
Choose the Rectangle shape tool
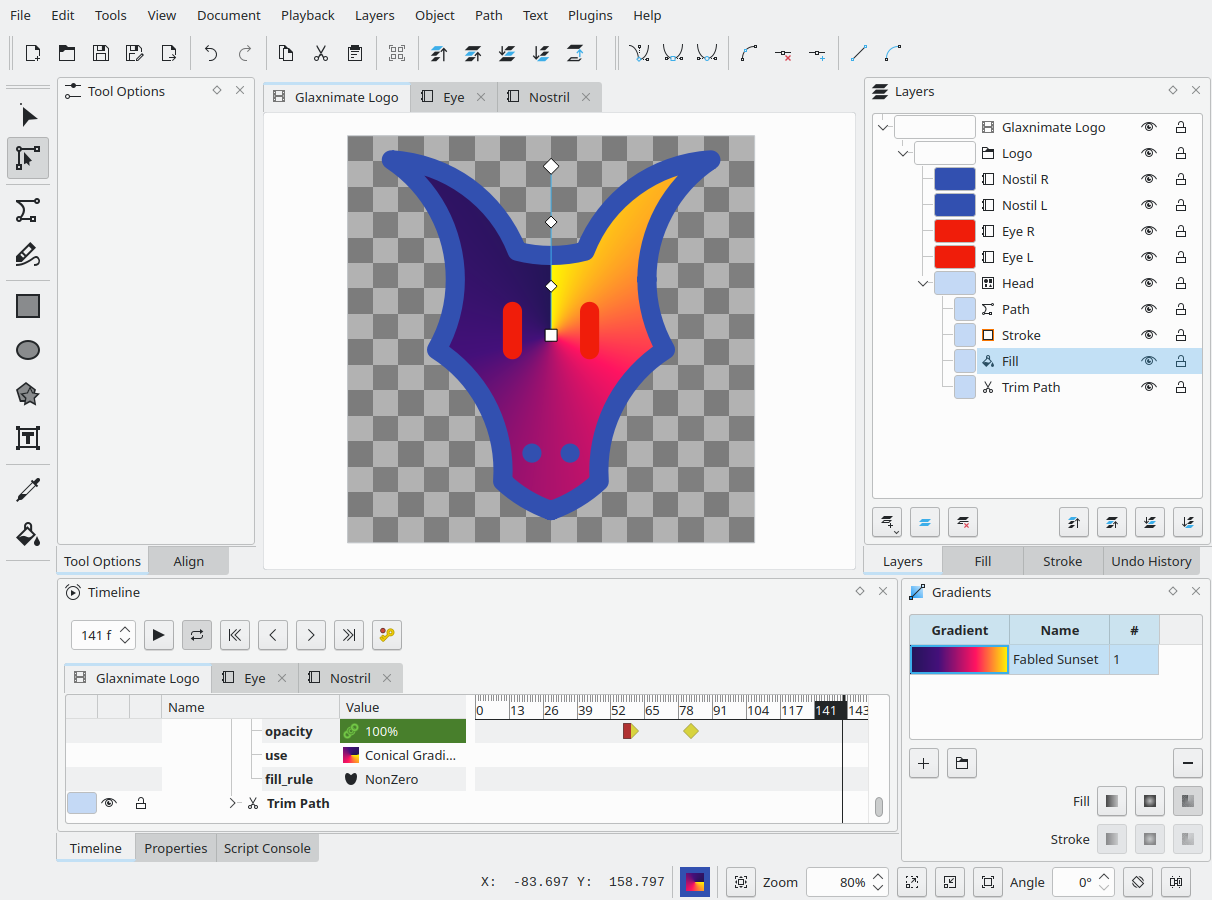pos(28,306)
